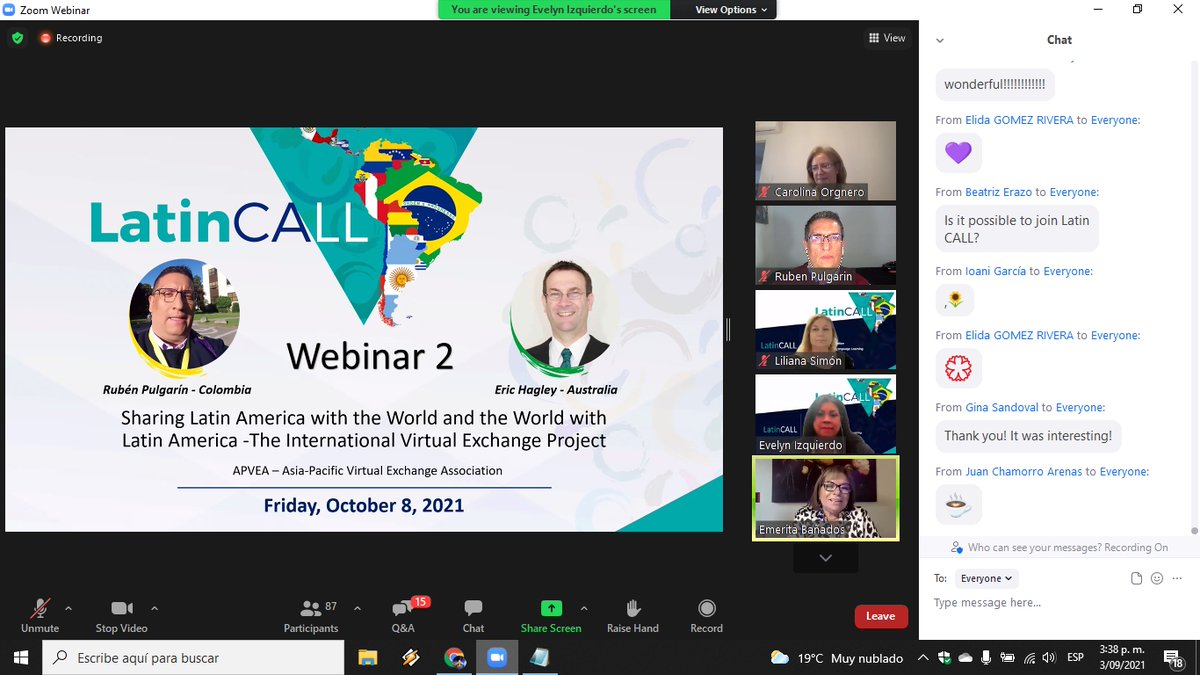Click the red Recording indicator

pyautogui.click(x=71, y=38)
